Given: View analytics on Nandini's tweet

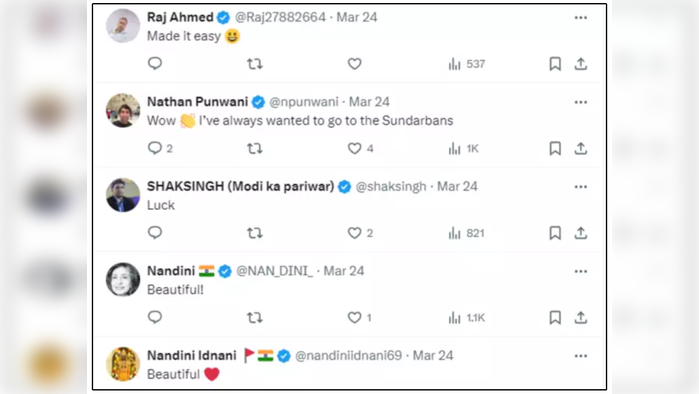Looking at the screenshot, I should [x=466, y=318].
